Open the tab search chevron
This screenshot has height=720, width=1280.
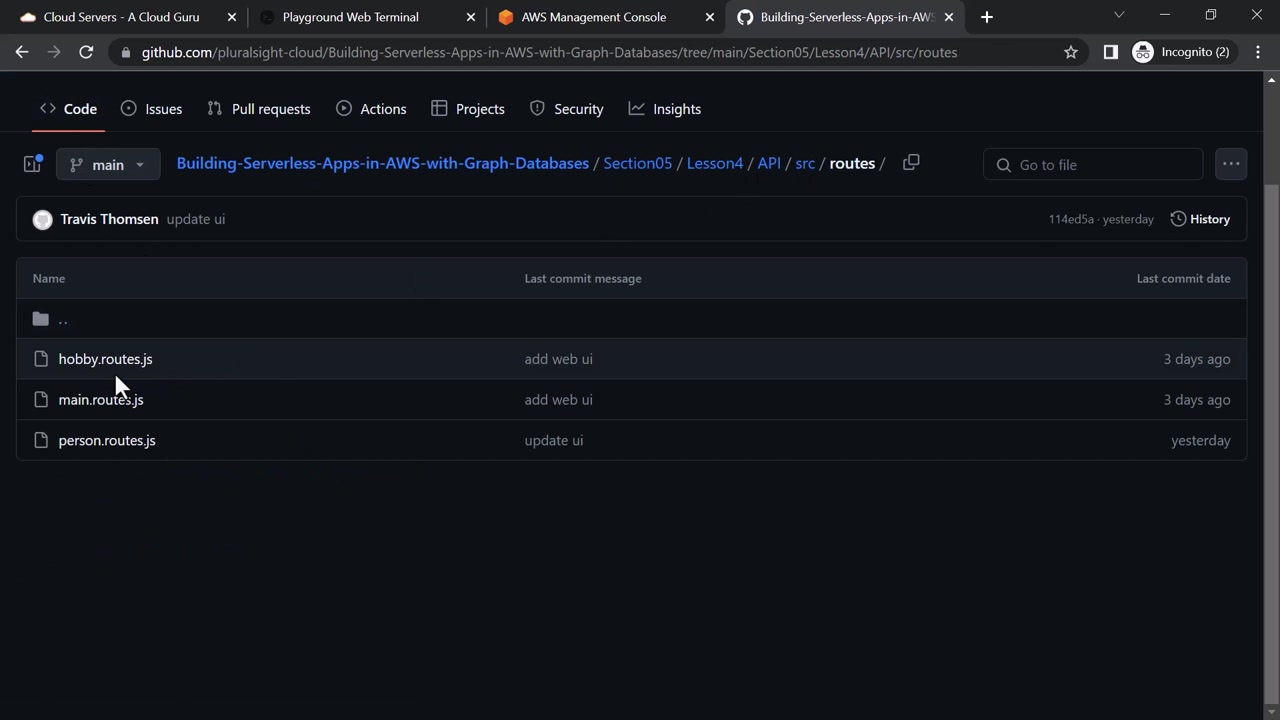1119,15
